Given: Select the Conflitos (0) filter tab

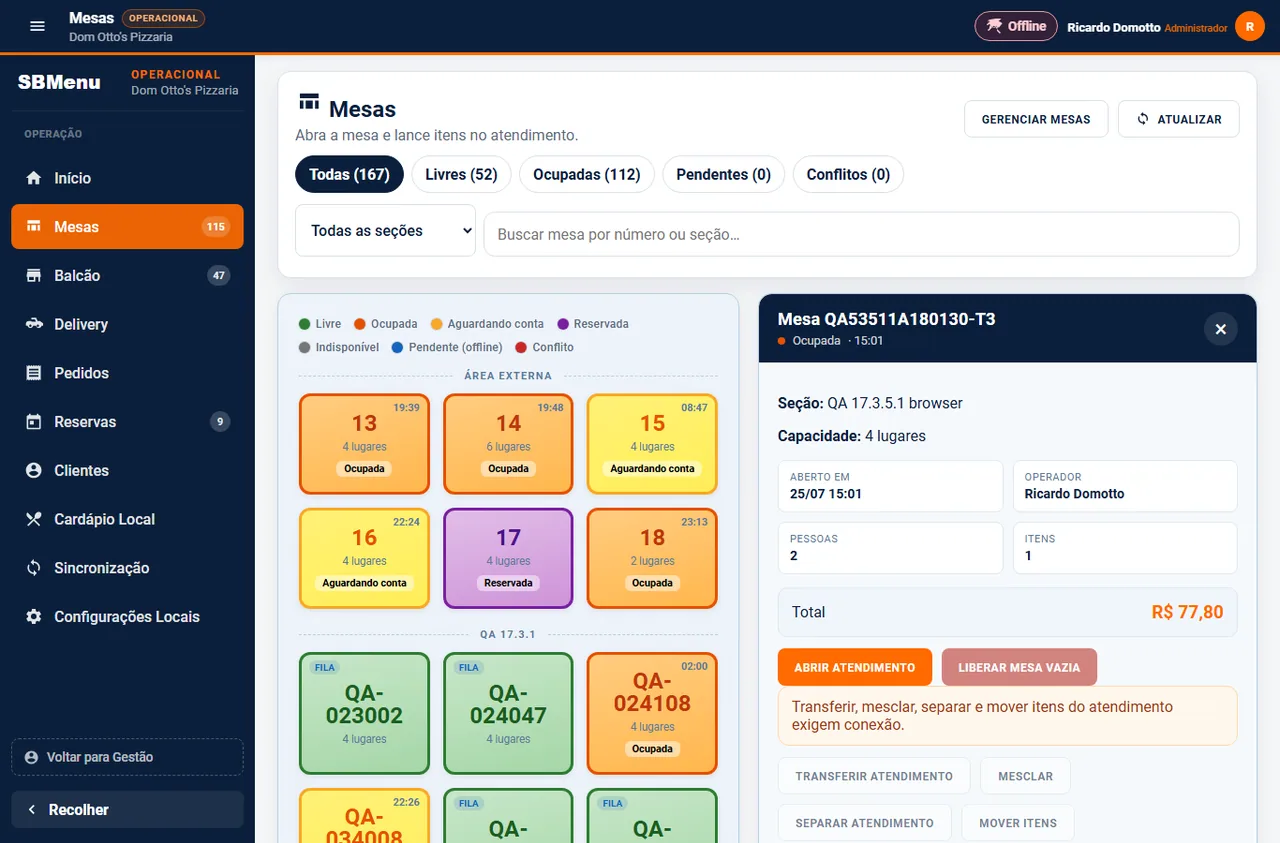Looking at the screenshot, I should (848, 174).
